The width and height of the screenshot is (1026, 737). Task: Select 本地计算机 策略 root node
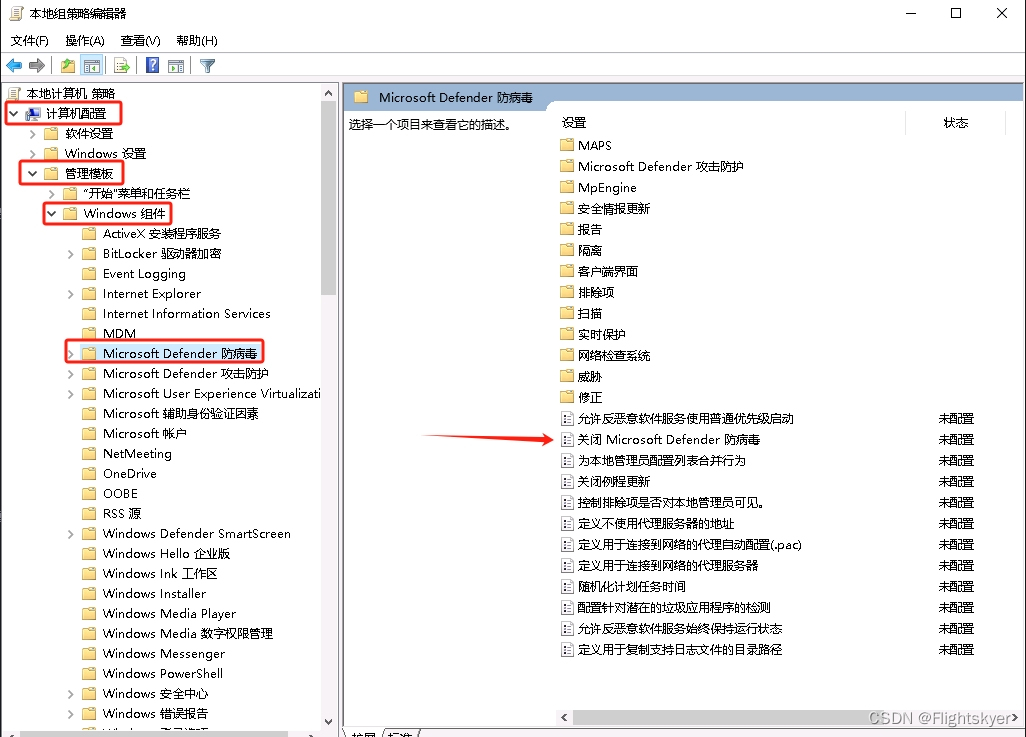70,94
